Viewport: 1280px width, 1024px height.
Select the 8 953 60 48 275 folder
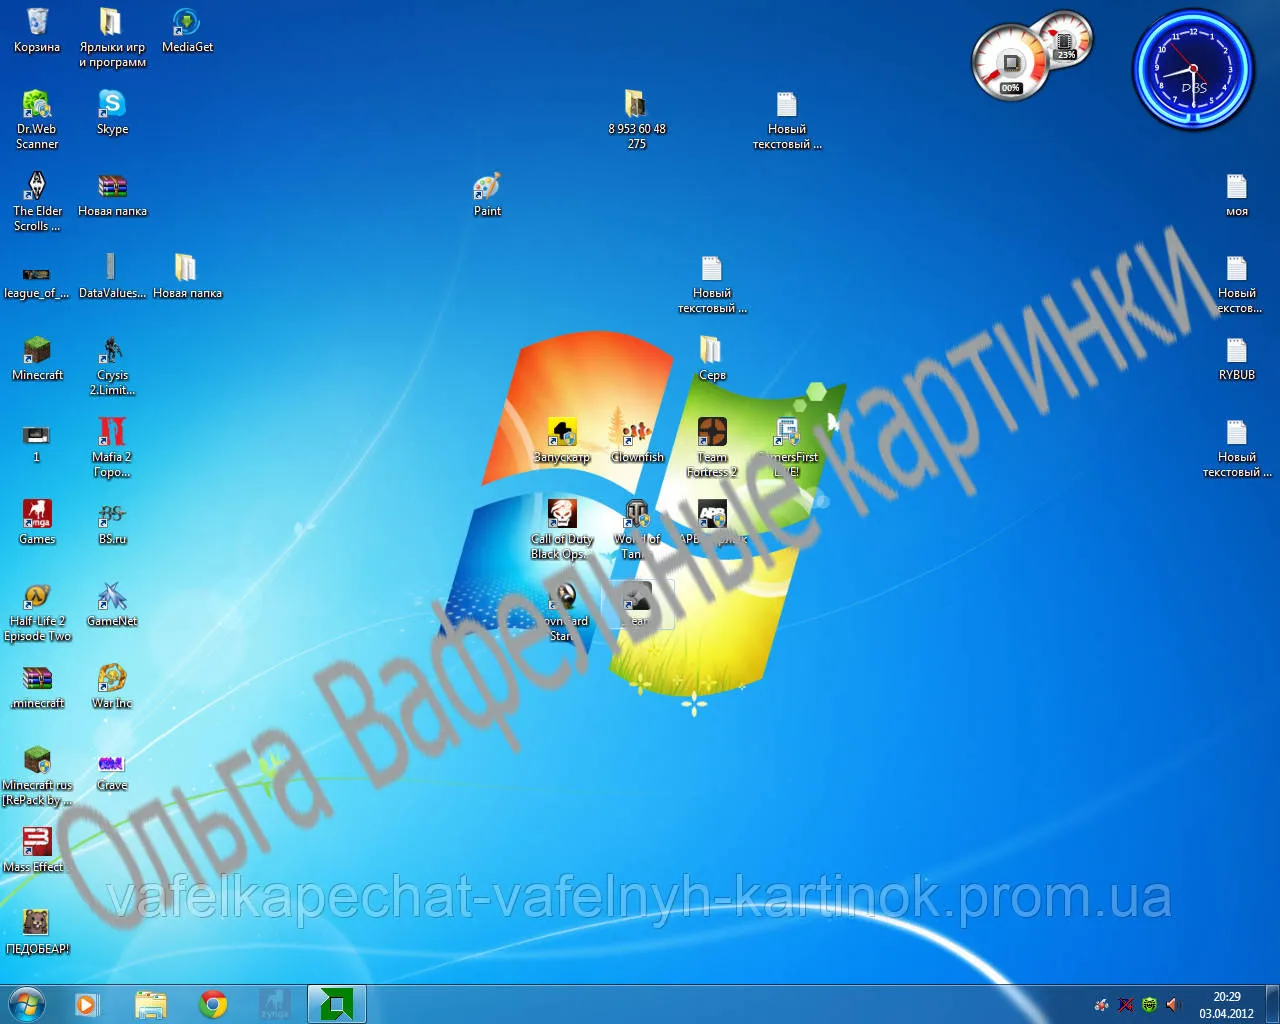(x=637, y=120)
